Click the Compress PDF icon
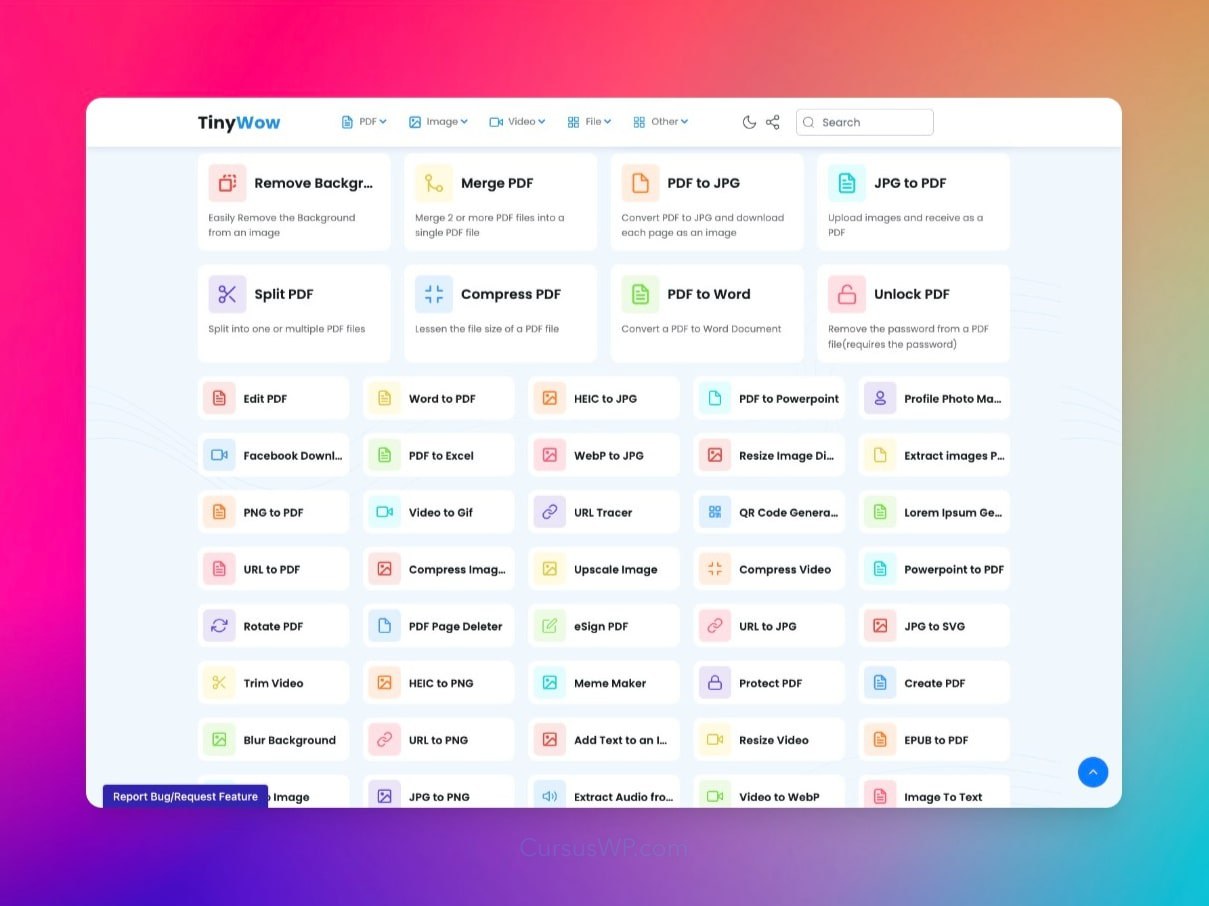 (434, 294)
